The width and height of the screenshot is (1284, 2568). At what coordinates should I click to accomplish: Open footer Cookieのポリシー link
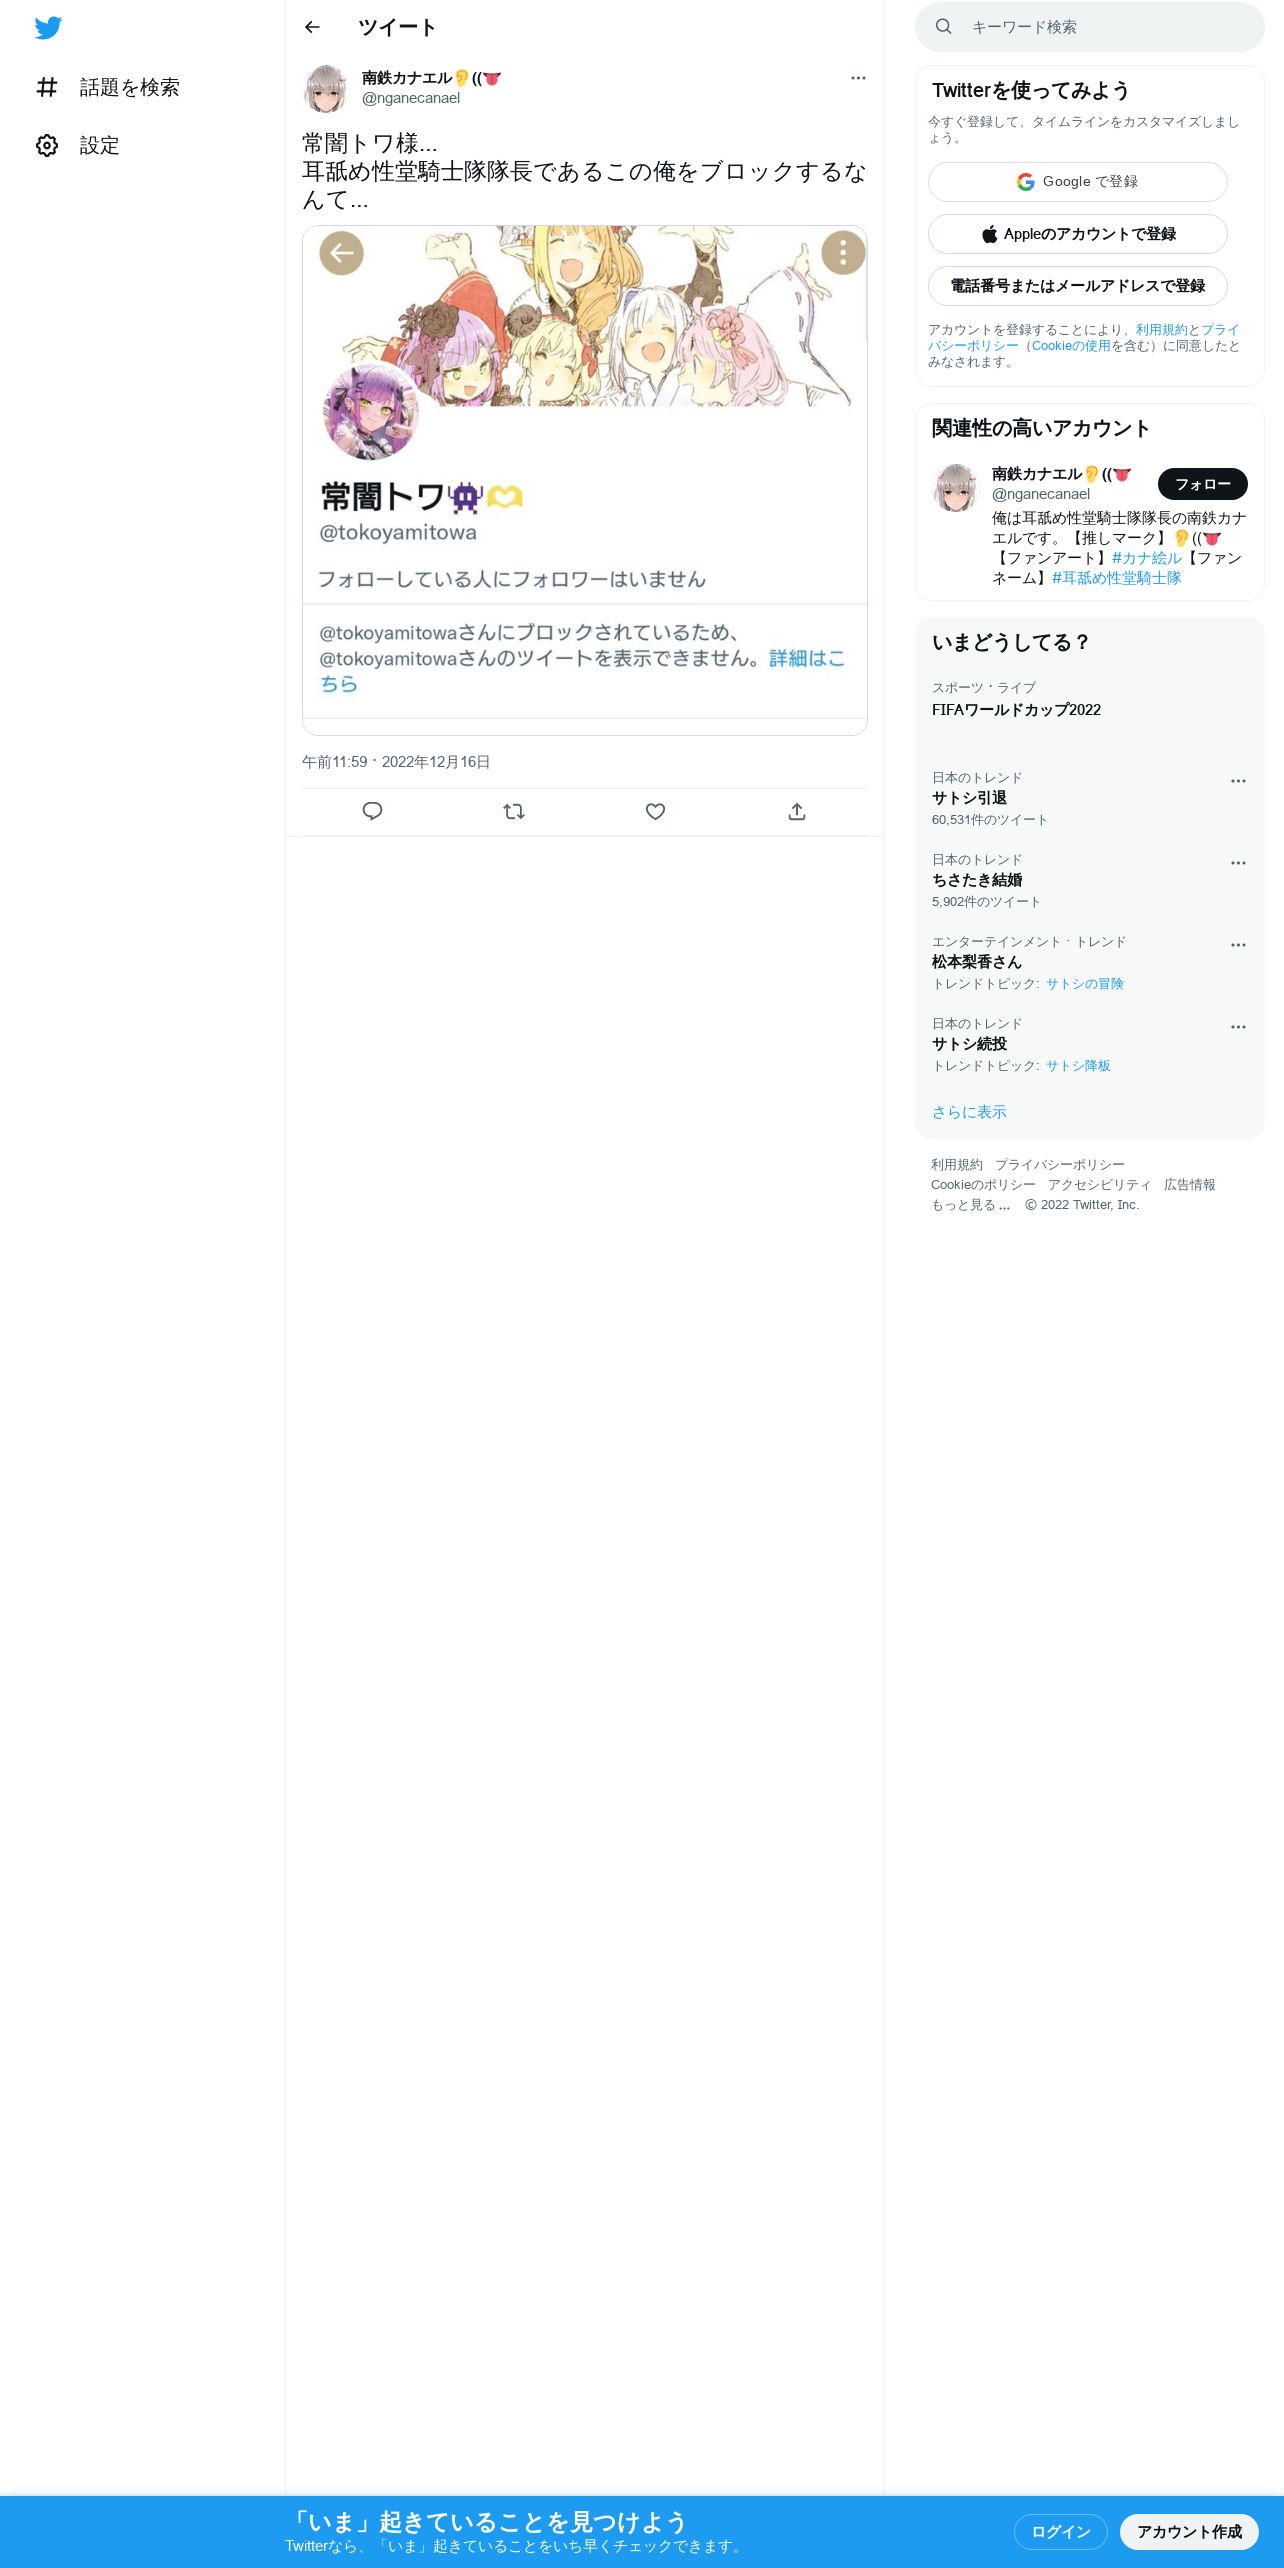pyautogui.click(x=983, y=1185)
